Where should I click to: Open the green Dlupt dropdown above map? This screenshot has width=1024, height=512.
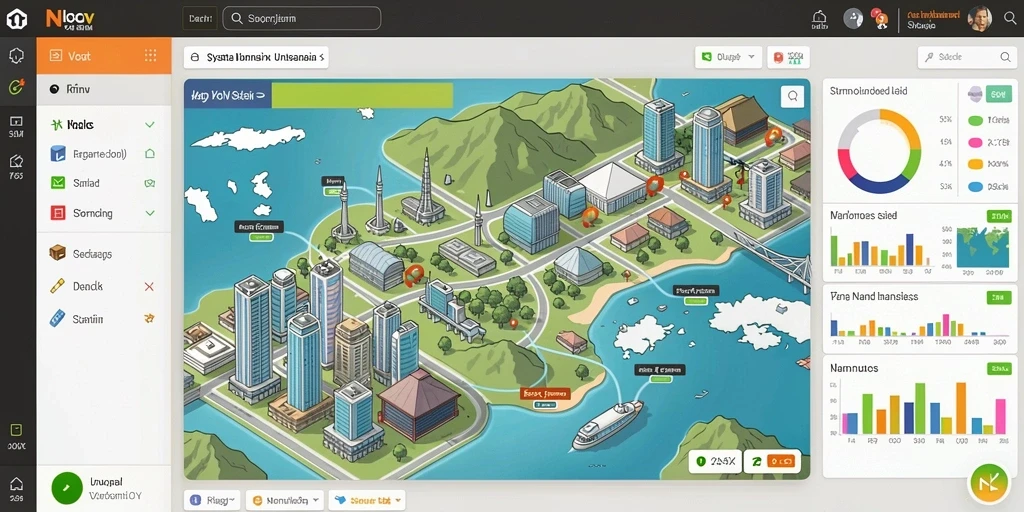[x=729, y=57]
